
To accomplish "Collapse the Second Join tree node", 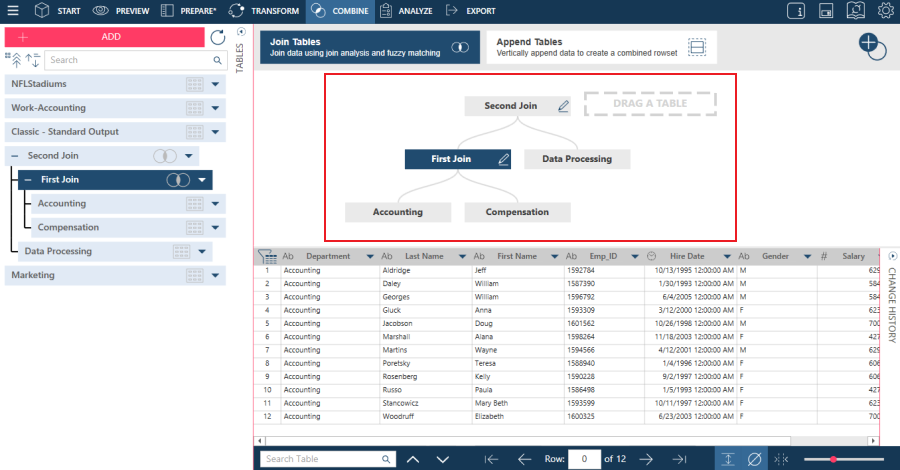I will (15, 156).
